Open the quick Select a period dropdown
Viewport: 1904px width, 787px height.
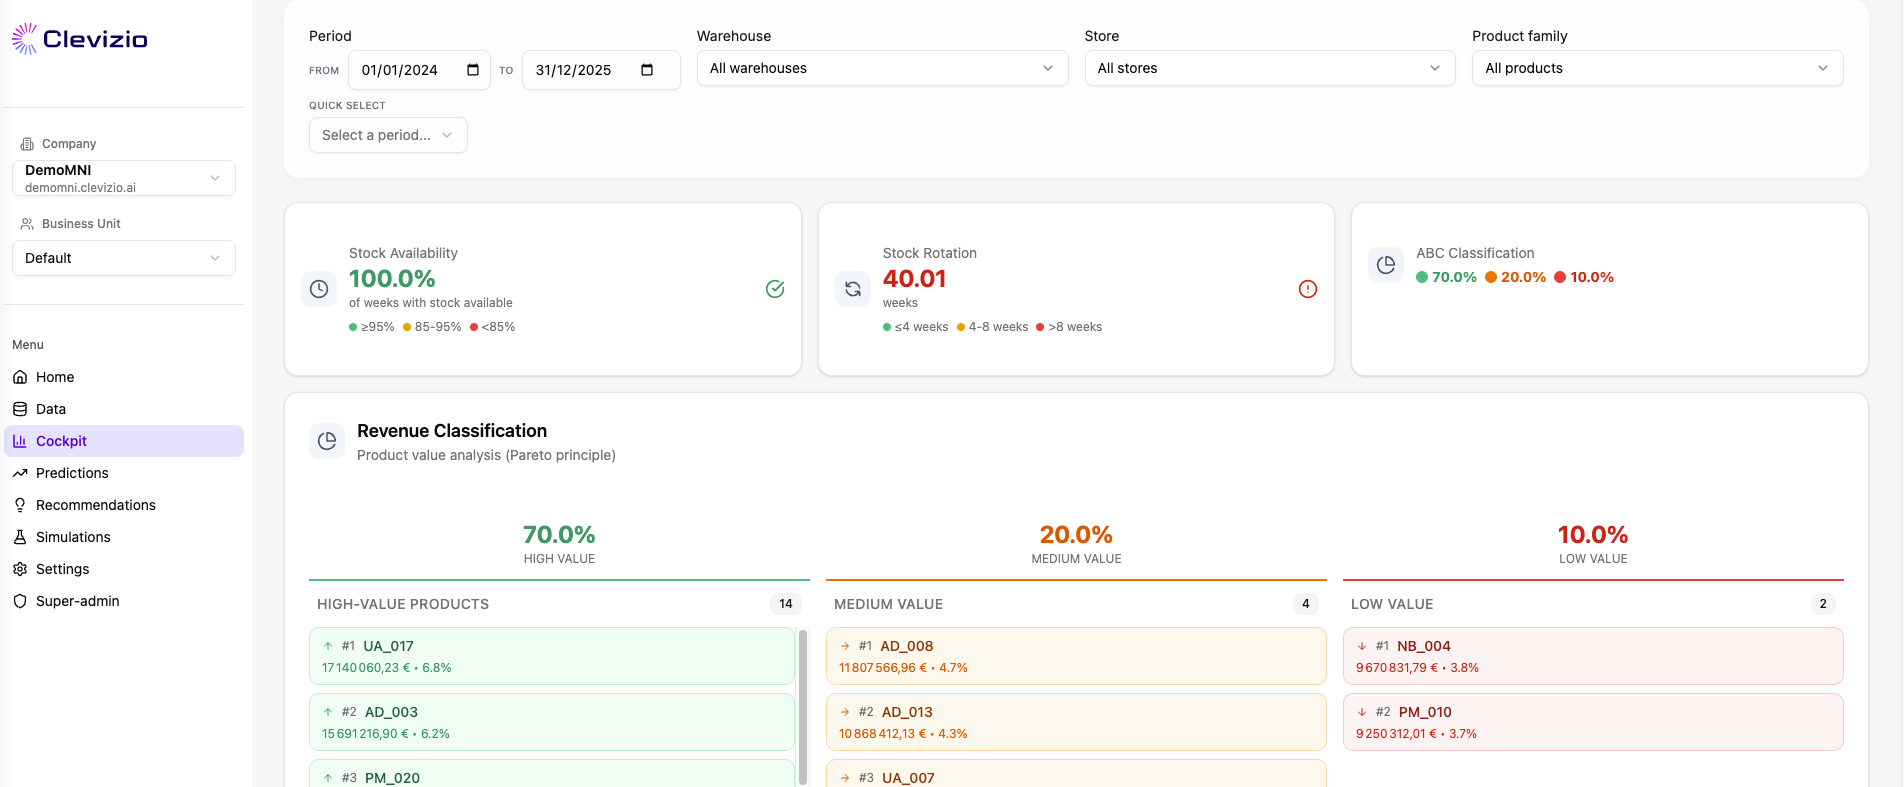coord(388,135)
